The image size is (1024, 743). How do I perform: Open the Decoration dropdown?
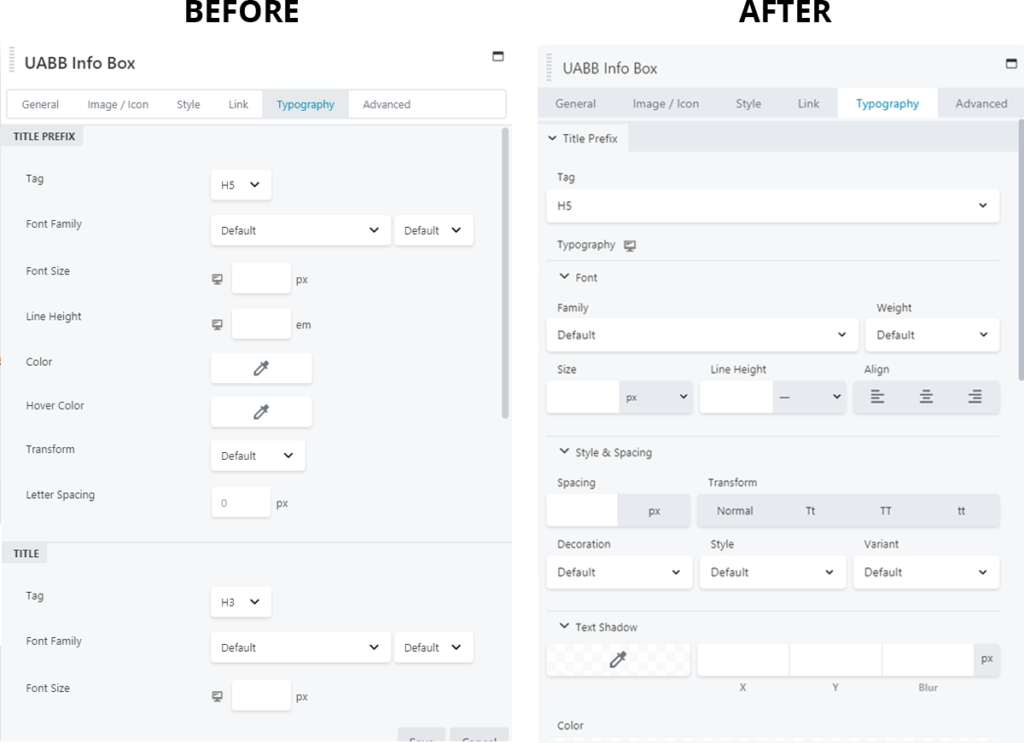point(618,573)
